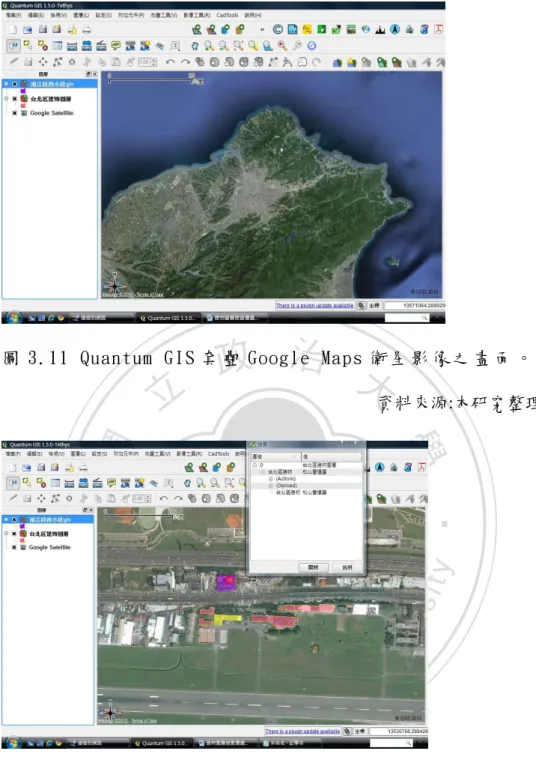Select Zoom Out magnifier in coastline window
536x757 pixels.
click(224, 46)
